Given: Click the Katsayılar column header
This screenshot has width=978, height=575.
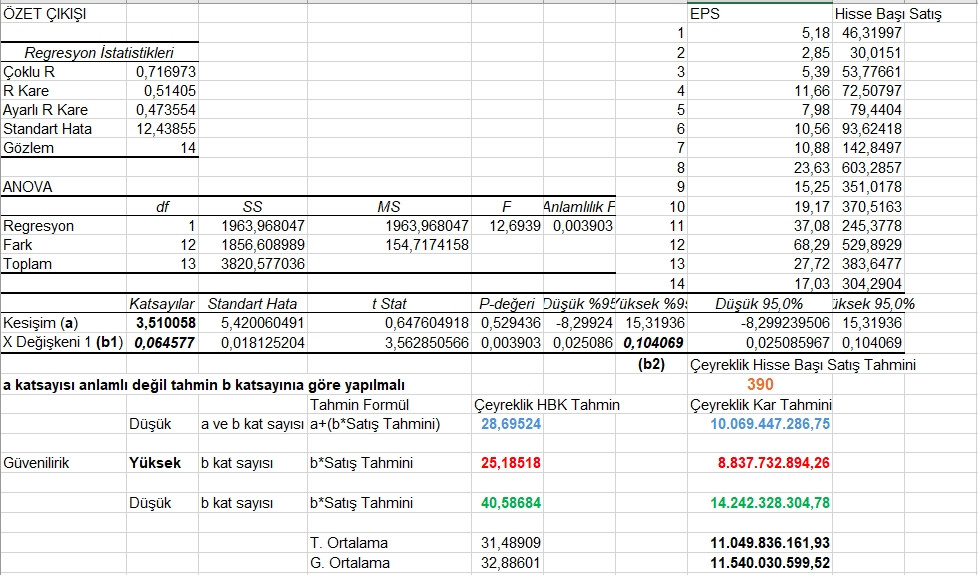Looking at the screenshot, I should point(162,304).
